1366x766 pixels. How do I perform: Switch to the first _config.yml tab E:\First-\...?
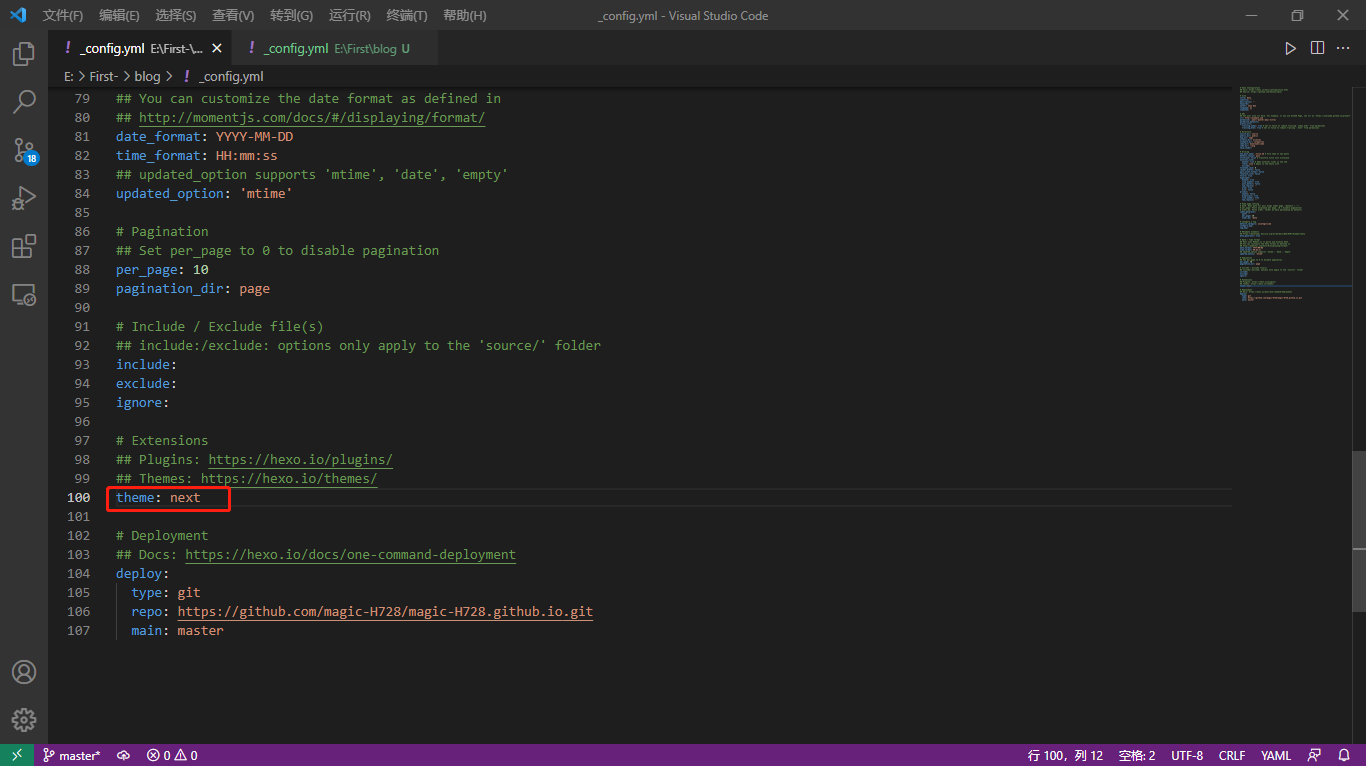[x=140, y=48]
